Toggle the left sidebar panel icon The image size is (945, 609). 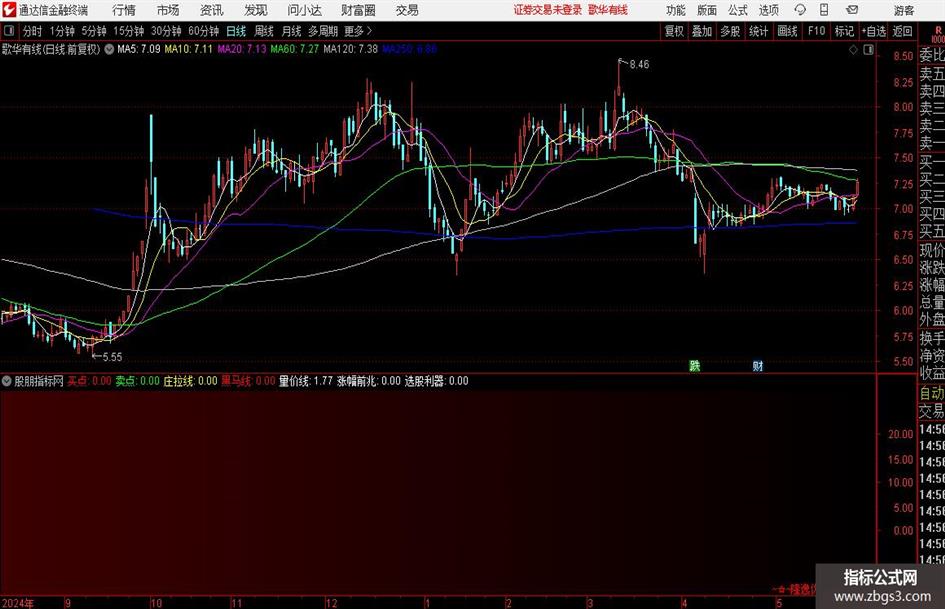8,31
